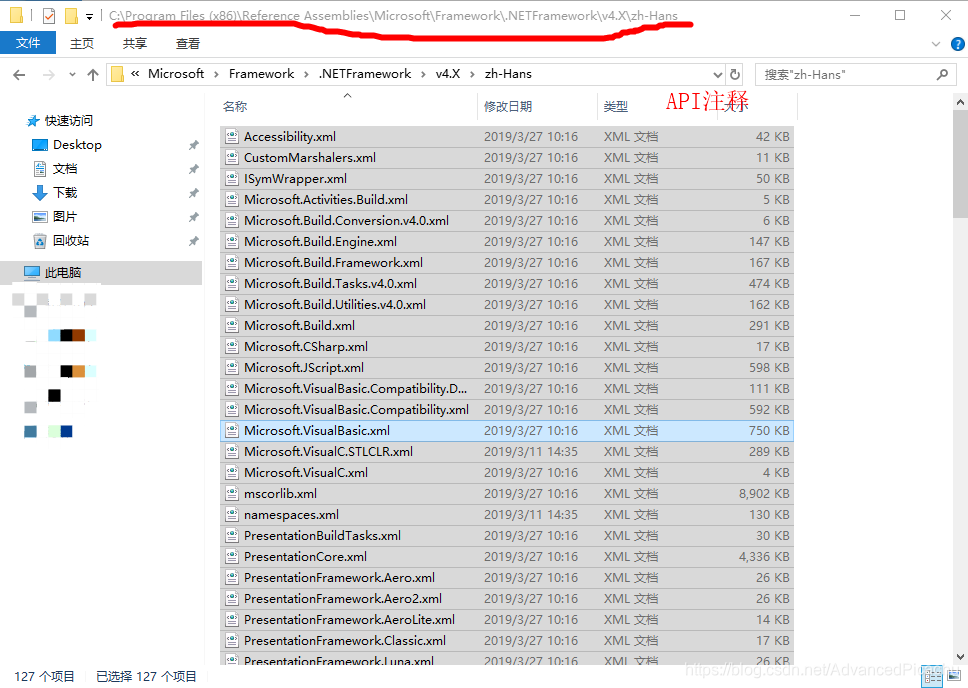Unpin 下载 using its pin icon
Viewport: 968px width, 688px height.
(194, 193)
